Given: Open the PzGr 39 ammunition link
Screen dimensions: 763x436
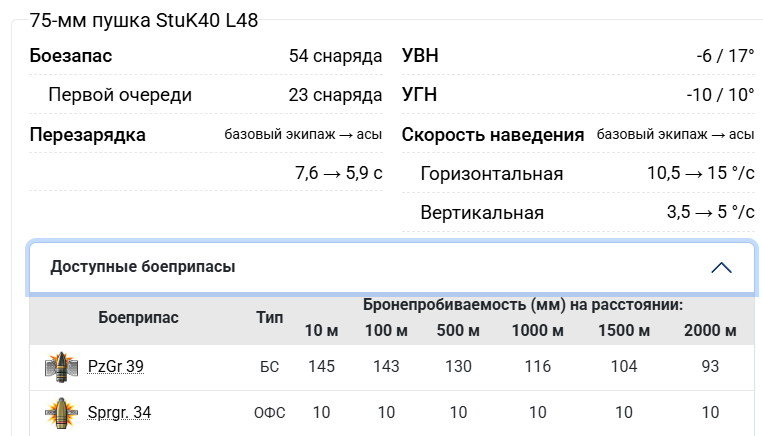Looking at the screenshot, I should pos(115,367).
